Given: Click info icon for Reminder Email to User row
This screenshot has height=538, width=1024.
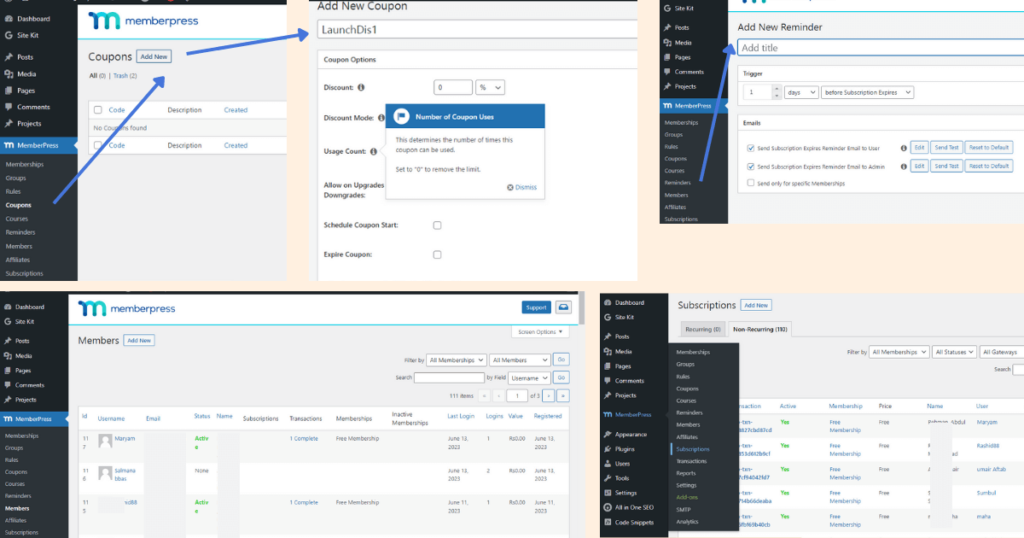Looking at the screenshot, I should point(904,148).
